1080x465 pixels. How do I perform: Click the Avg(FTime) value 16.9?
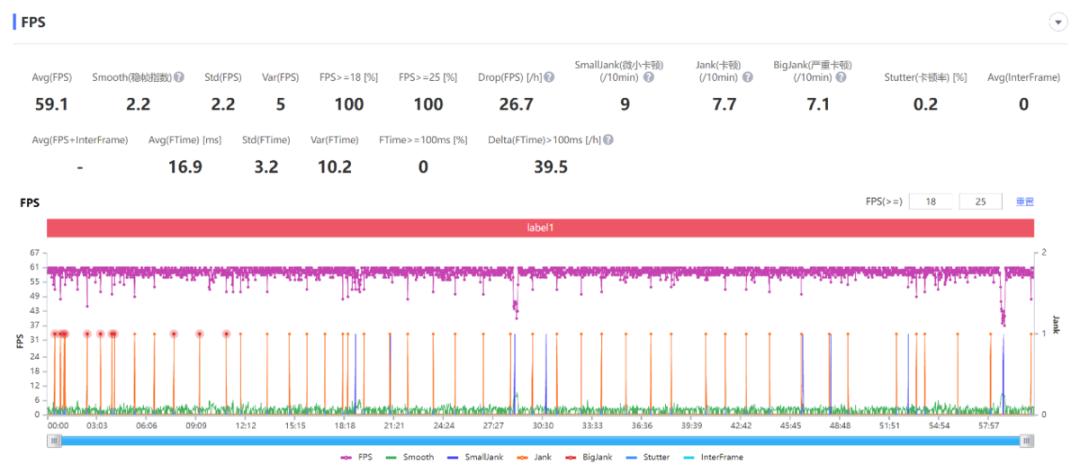pyautogui.click(x=185, y=167)
